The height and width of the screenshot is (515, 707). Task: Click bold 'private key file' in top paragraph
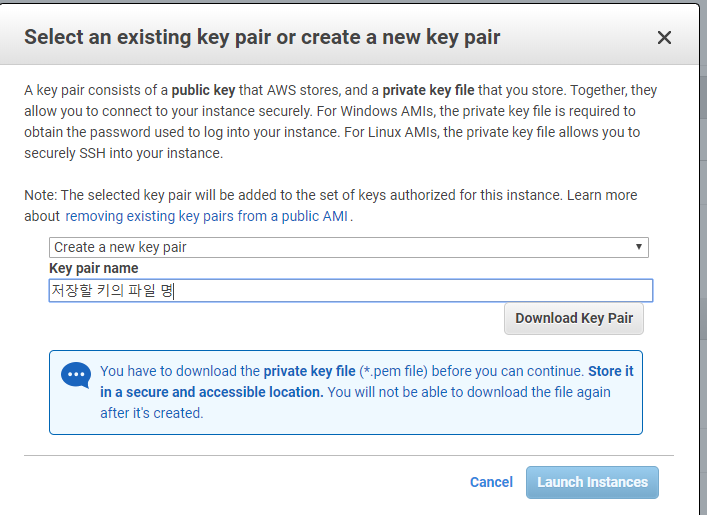[428, 90]
